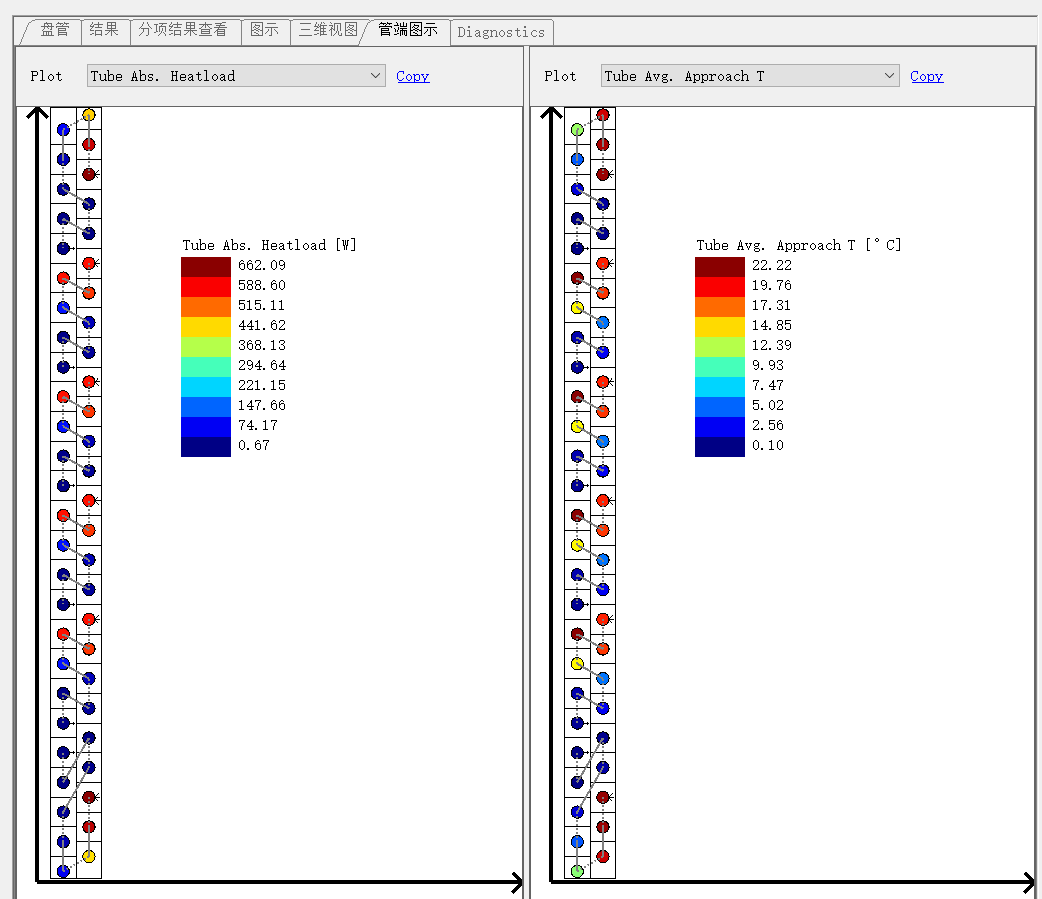Open the 结果 tab
This screenshot has width=1042, height=899.
[x=104, y=30]
